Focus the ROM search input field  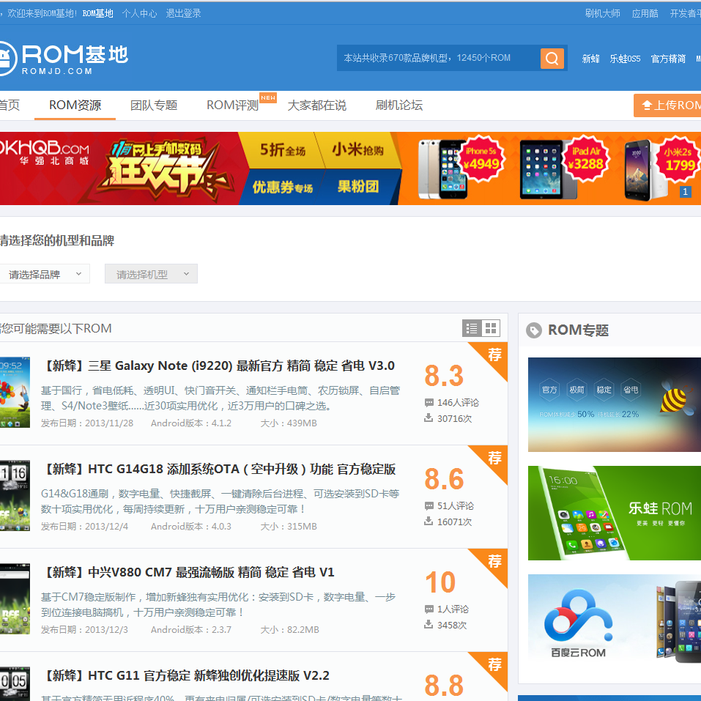click(x=438, y=58)
